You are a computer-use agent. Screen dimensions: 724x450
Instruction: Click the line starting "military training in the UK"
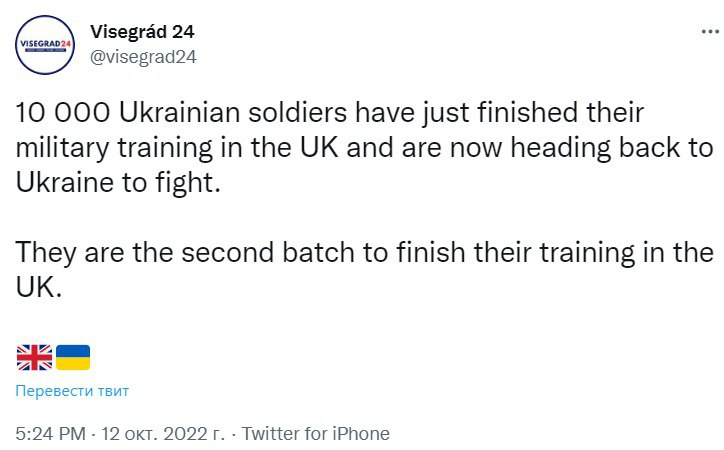(364, 148)
